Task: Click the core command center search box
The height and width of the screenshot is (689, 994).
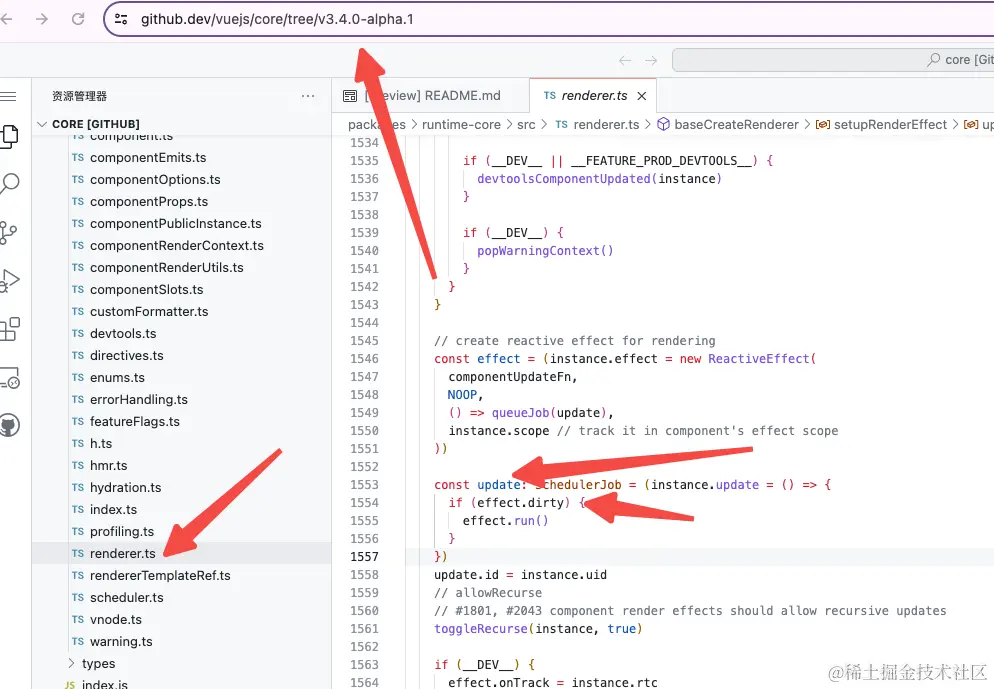Action: [x=833, y=60]
